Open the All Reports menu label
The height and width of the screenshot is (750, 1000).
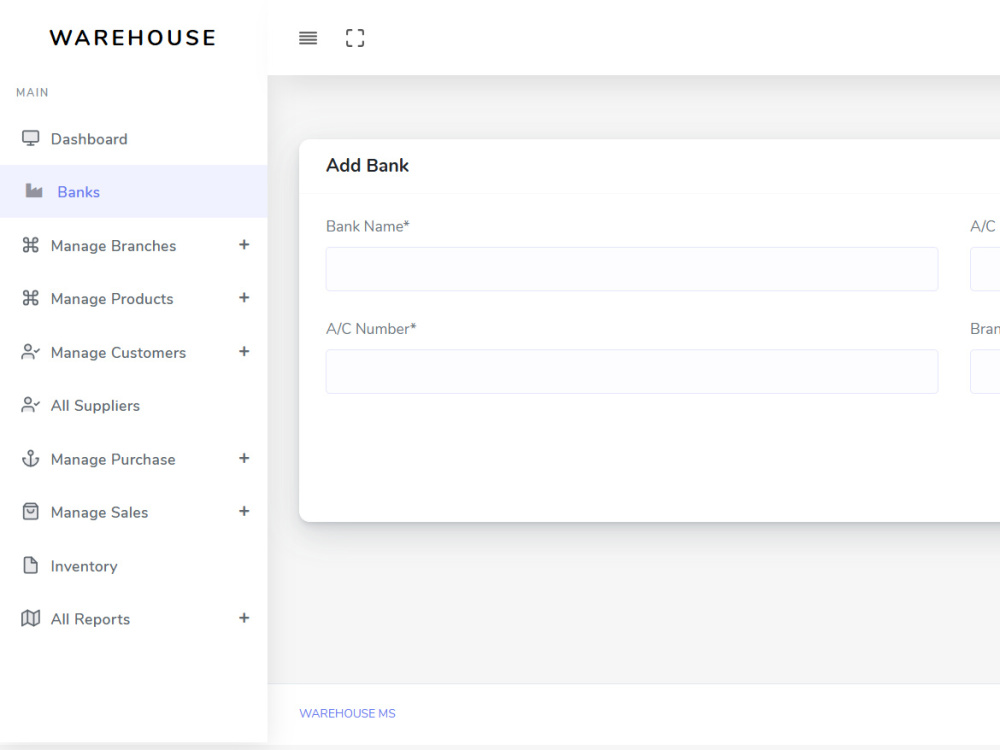point(91,619)
